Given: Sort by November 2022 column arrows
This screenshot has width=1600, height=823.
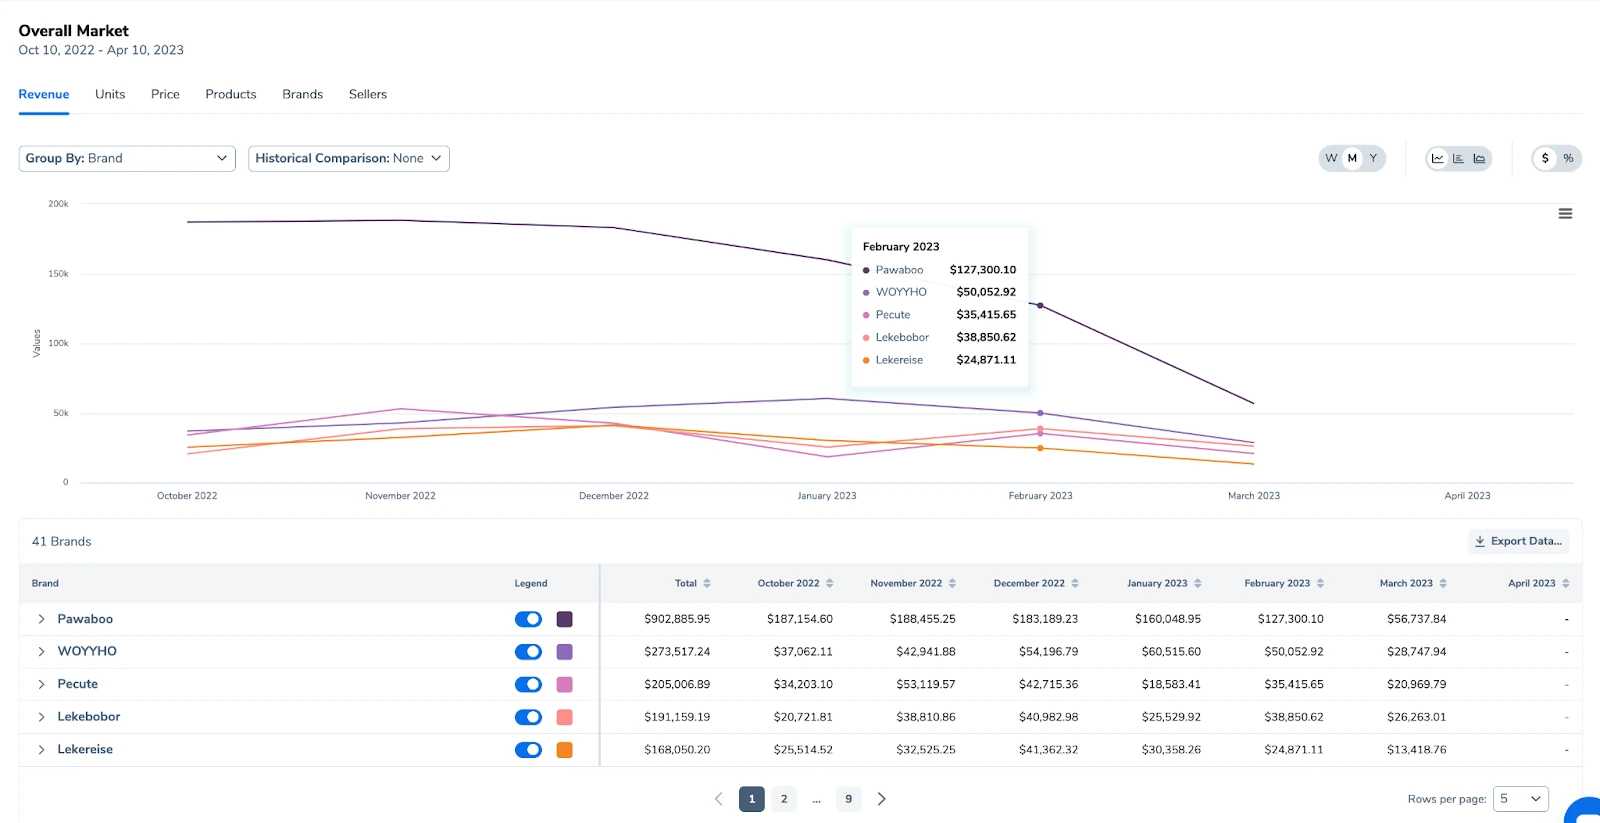Looking at the screenshot, I should click(x=952, y=583).
